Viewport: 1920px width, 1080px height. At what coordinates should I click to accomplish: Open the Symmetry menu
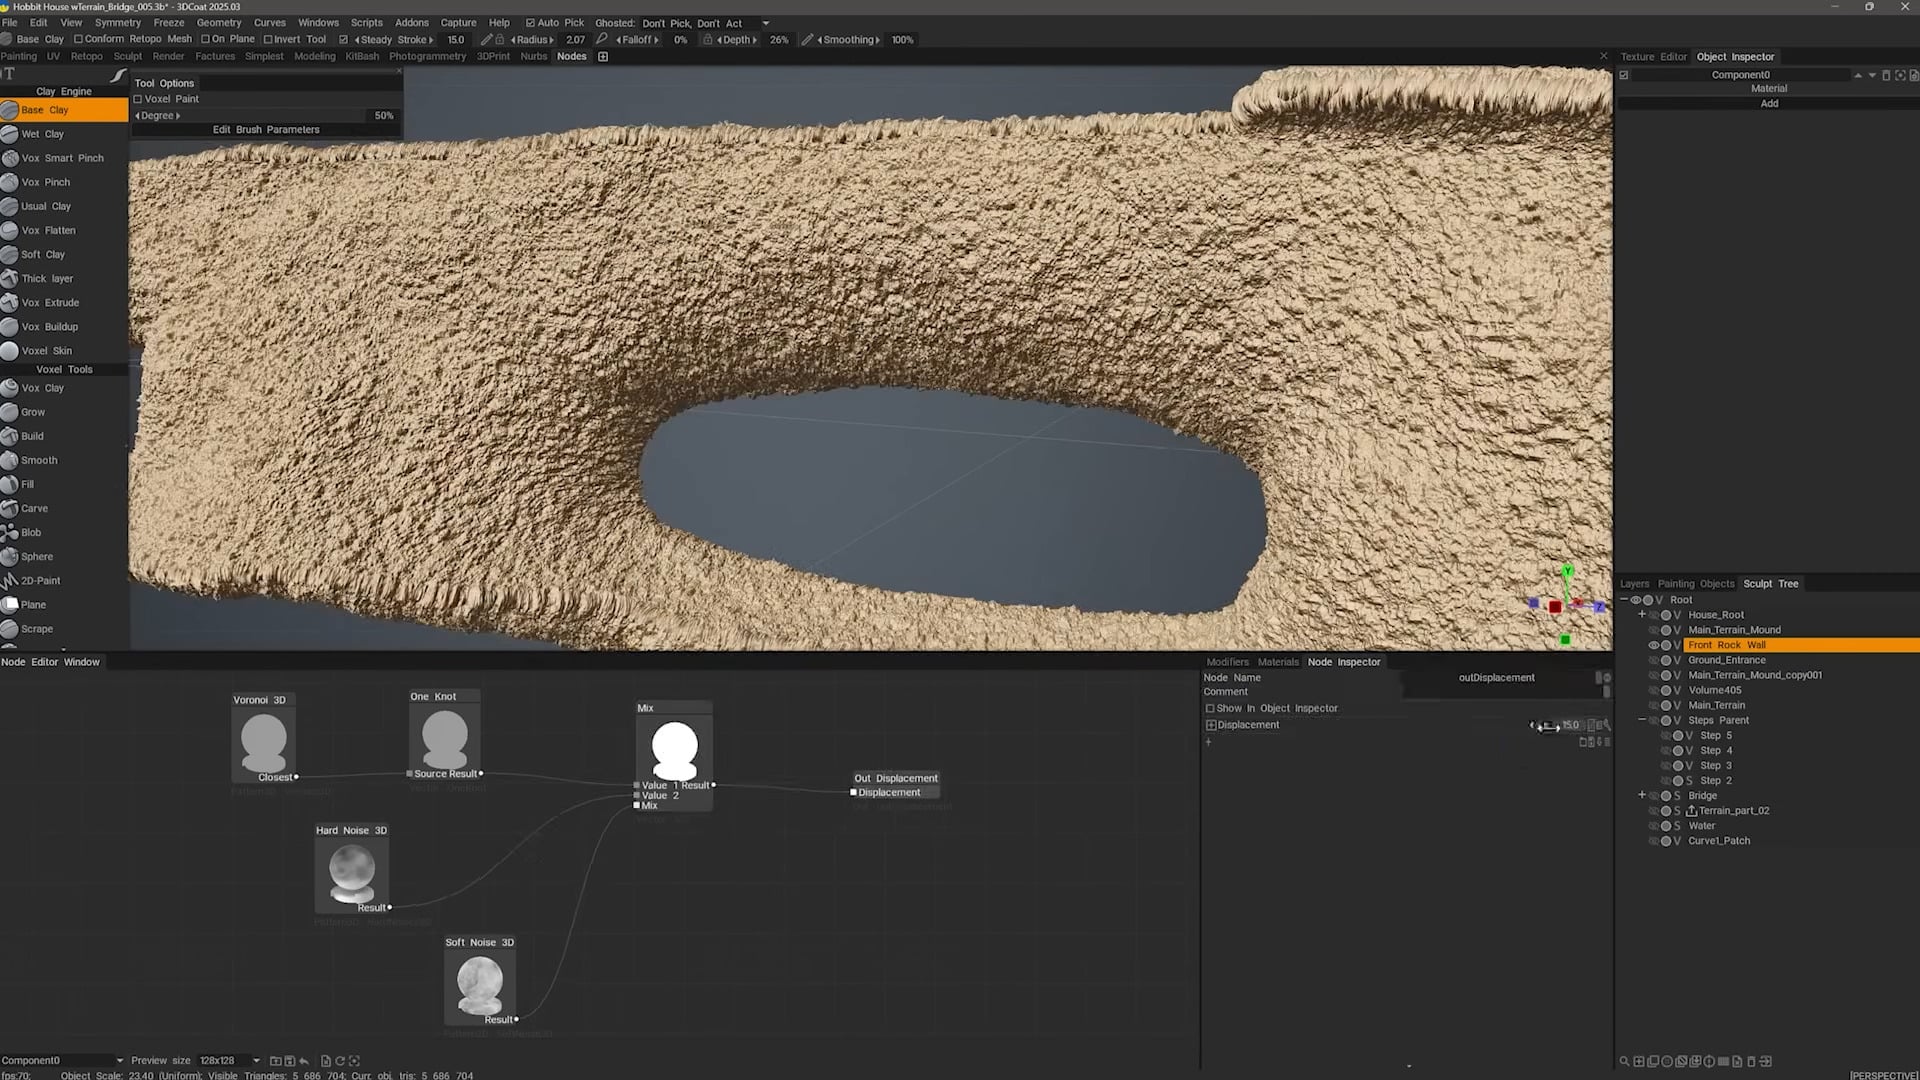[117, 22]
